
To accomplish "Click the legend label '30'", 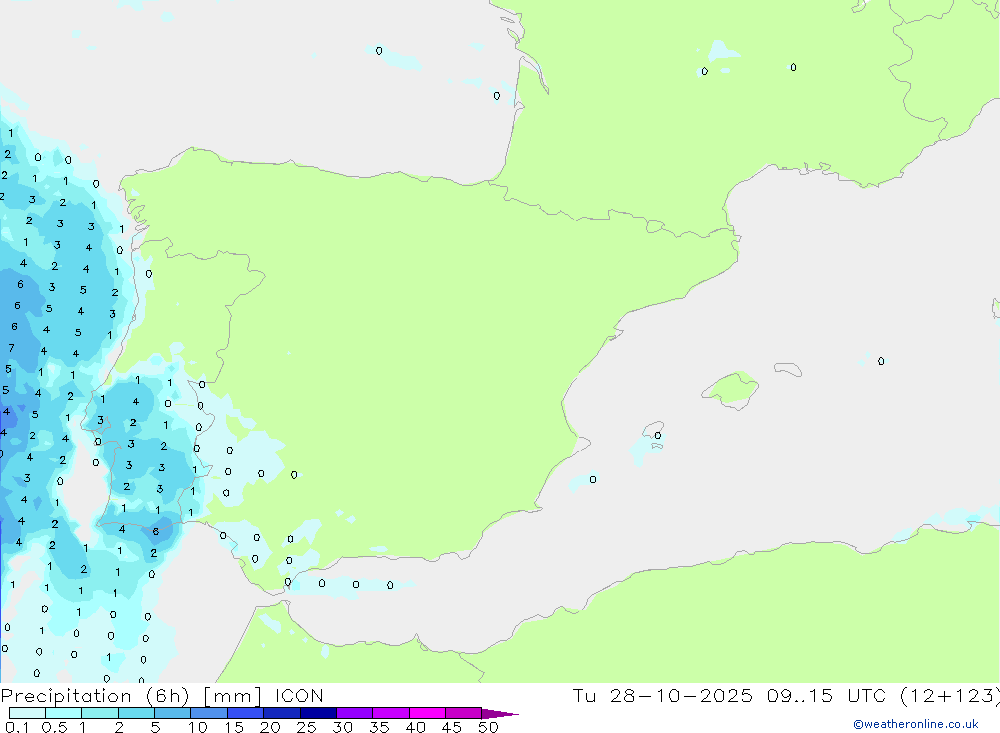I will [x=342, y=727].
